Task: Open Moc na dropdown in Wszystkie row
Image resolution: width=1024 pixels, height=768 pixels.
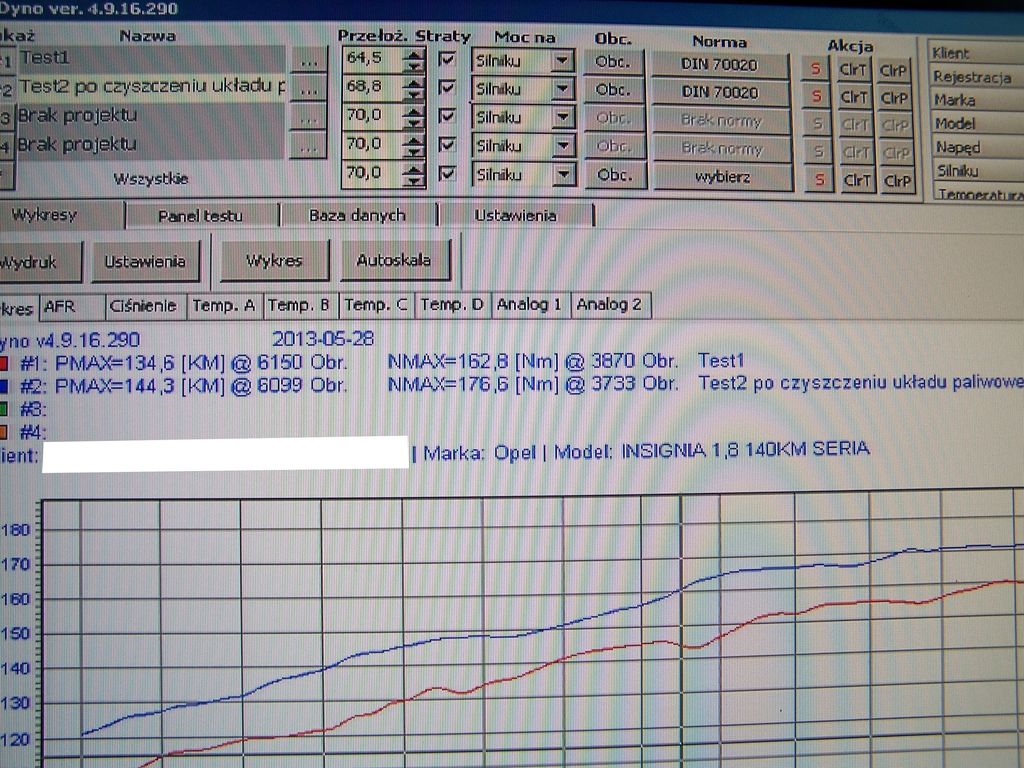Action: 563,175
